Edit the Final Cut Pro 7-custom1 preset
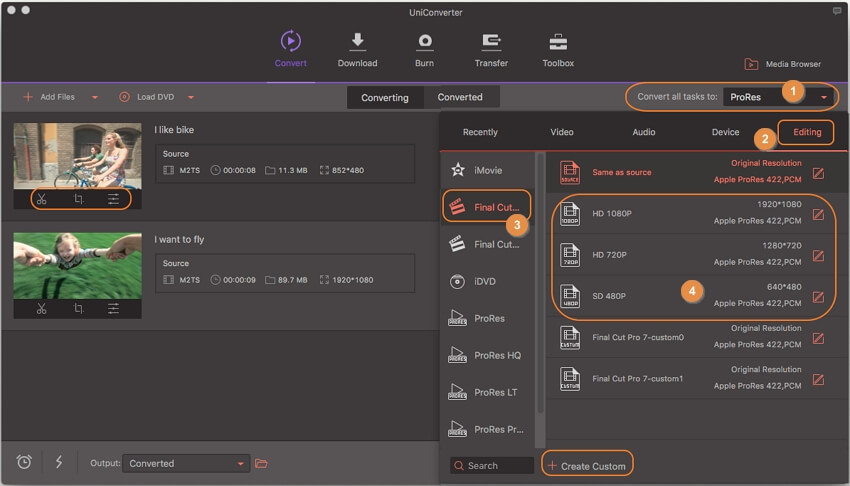850x486 pixels. point(818,379)
